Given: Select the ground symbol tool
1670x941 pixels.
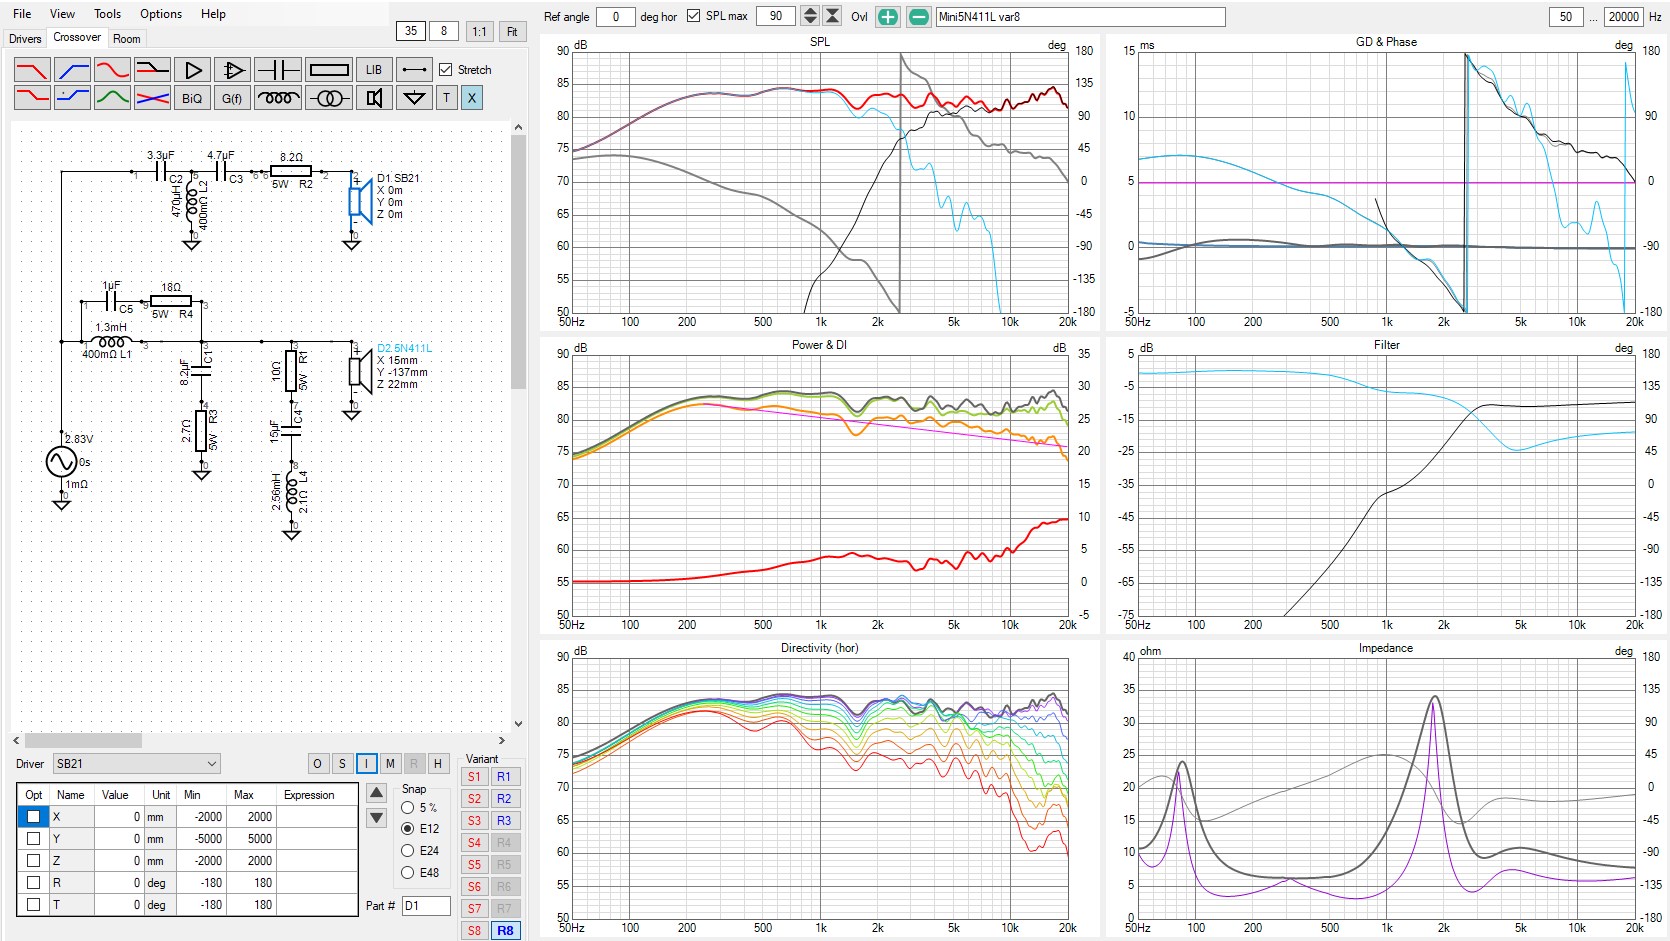Looking at the screenshot, I should (413, 98).
